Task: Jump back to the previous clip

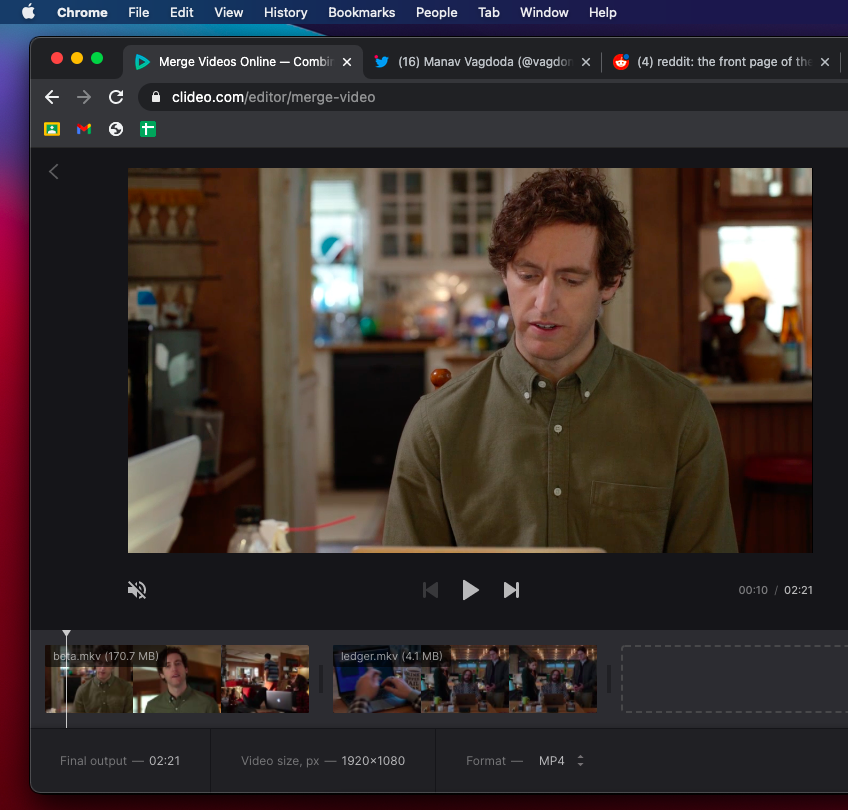Action: click(x=430, y=590)
